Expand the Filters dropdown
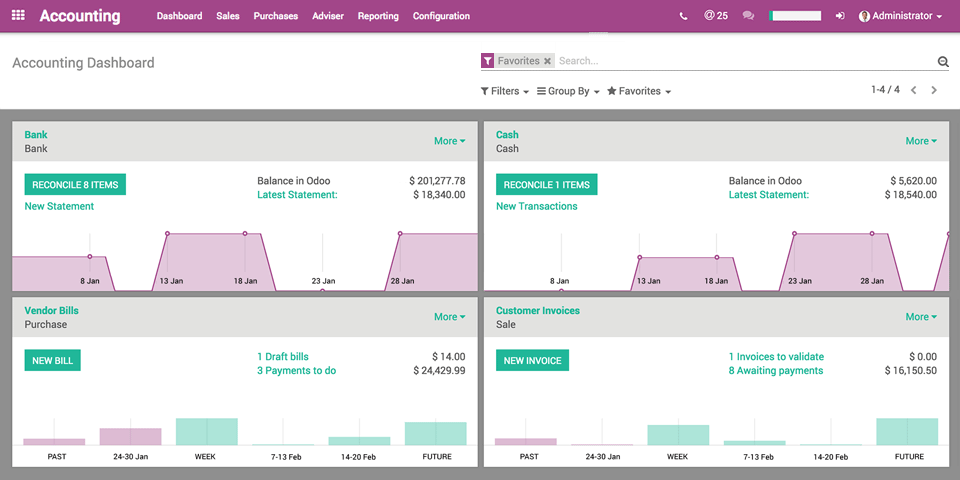The width and height of the screenshot is (960, 480). click(x=505, y=91)
